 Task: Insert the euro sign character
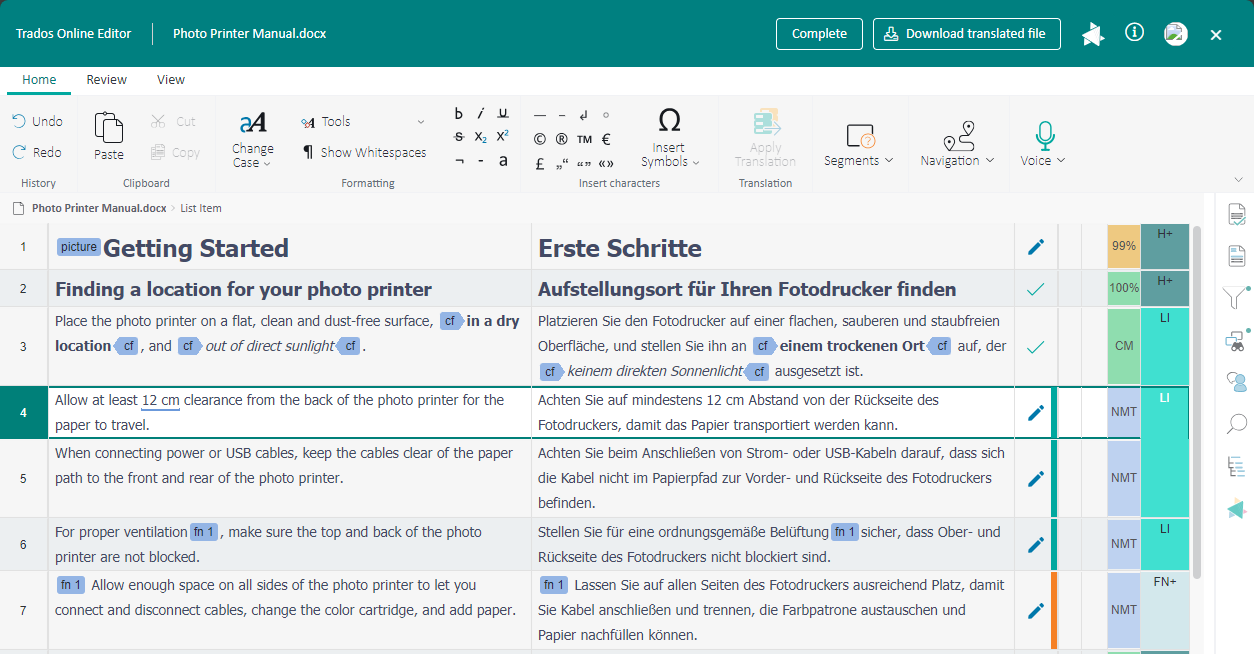point(605,139)
